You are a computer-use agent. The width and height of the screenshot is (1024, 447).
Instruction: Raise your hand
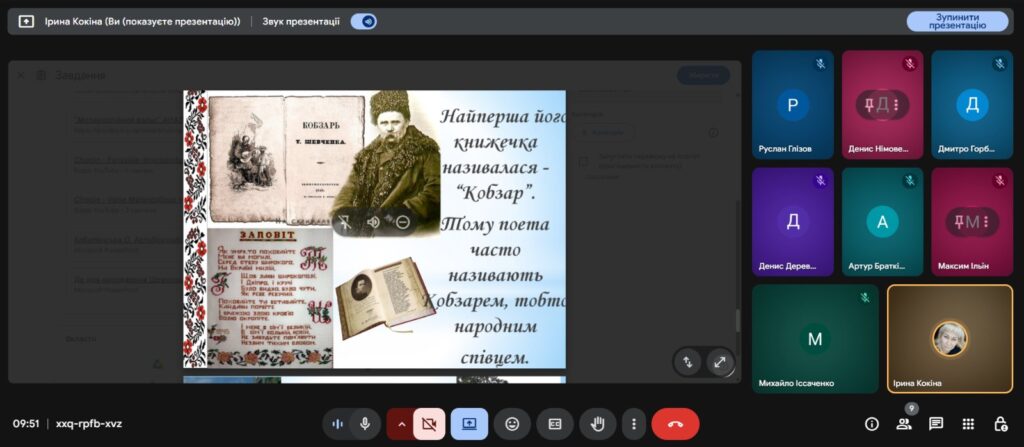click(x=598, y=424)
